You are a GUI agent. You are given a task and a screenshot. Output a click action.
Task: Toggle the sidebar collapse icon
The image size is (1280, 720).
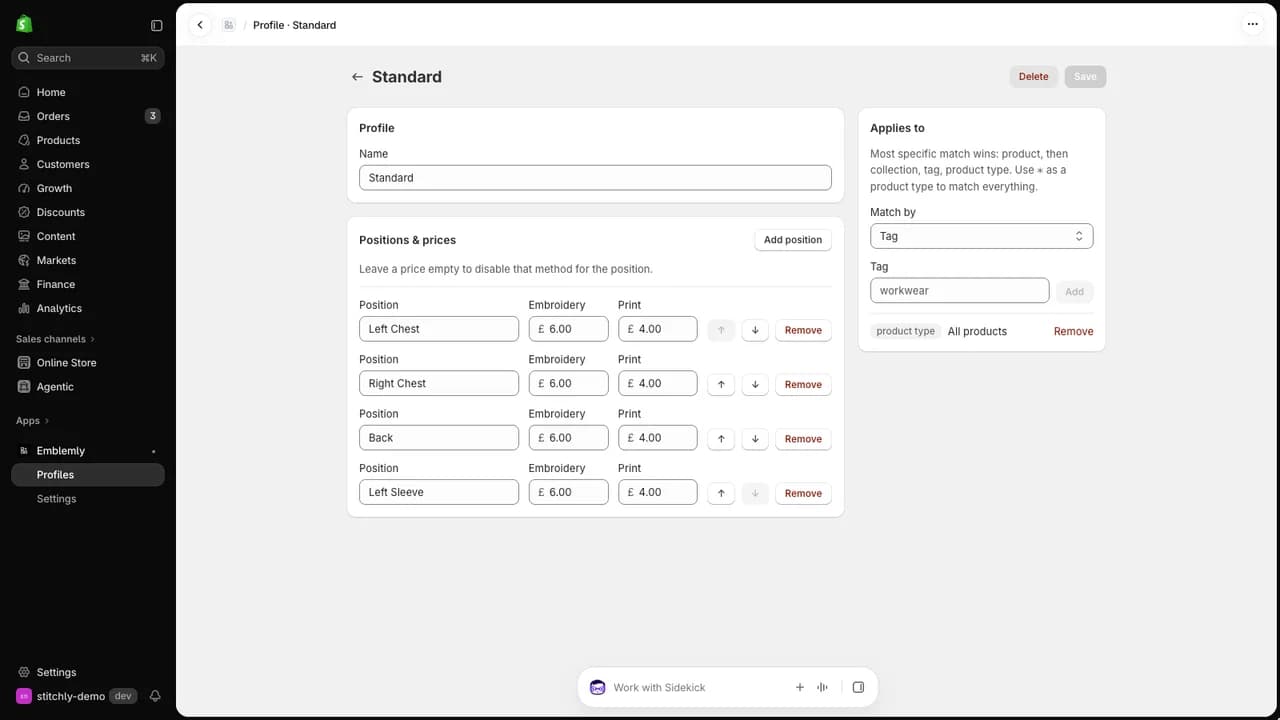(x=156, y=25)
